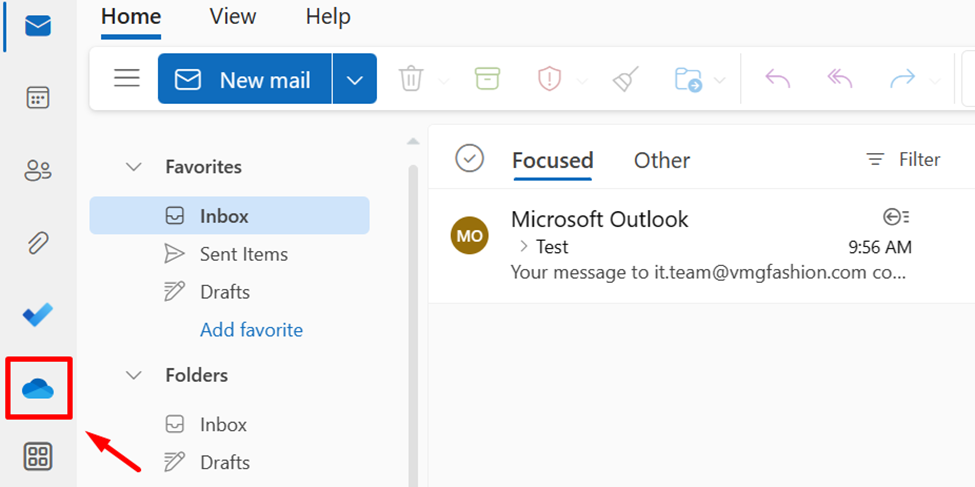Click the New mail button

[245, 79]
